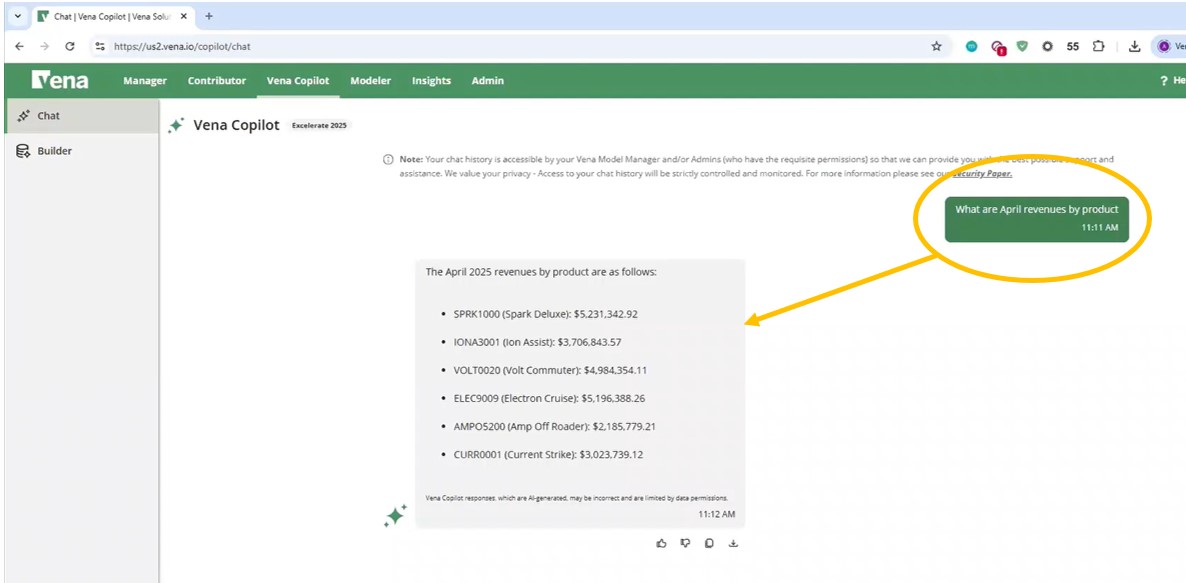Go to the Insights tab

coord(431,81)
